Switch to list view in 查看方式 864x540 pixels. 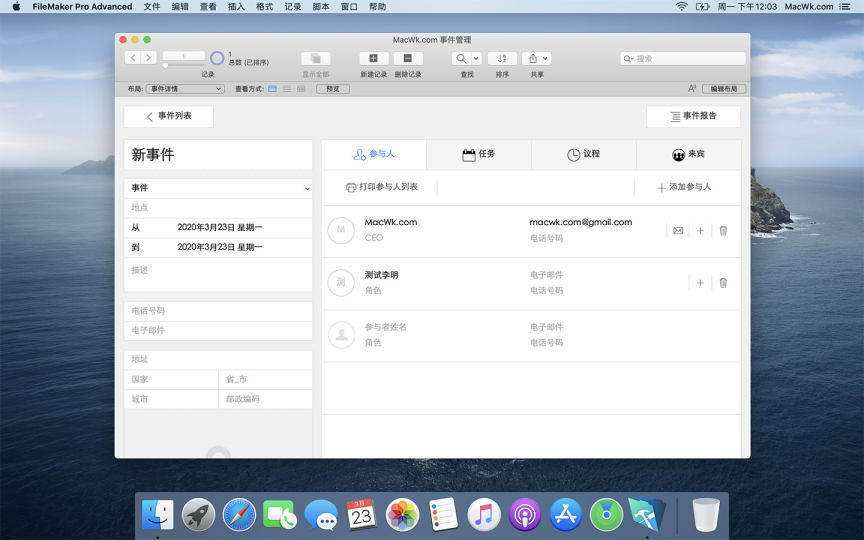287,89
